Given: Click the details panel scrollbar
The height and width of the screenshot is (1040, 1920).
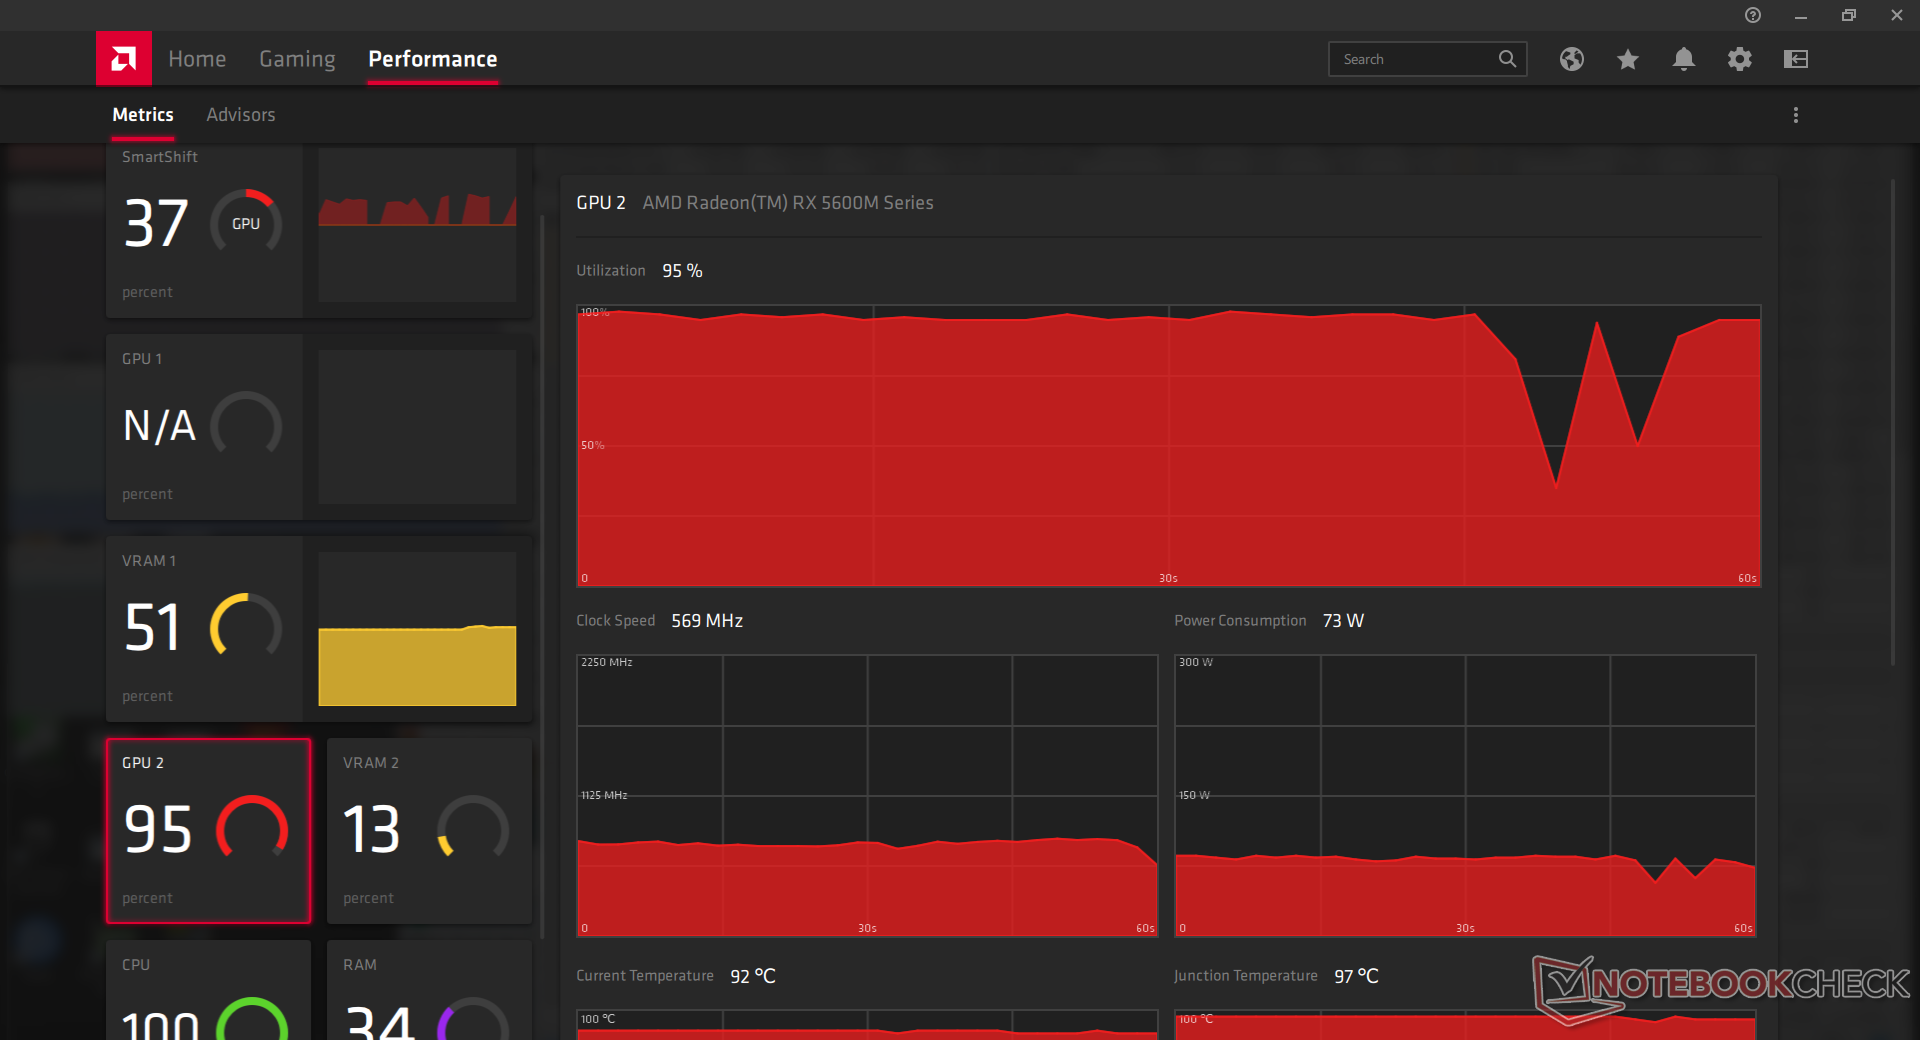Looking at the screenshot, I should [x=1892, y=422].
